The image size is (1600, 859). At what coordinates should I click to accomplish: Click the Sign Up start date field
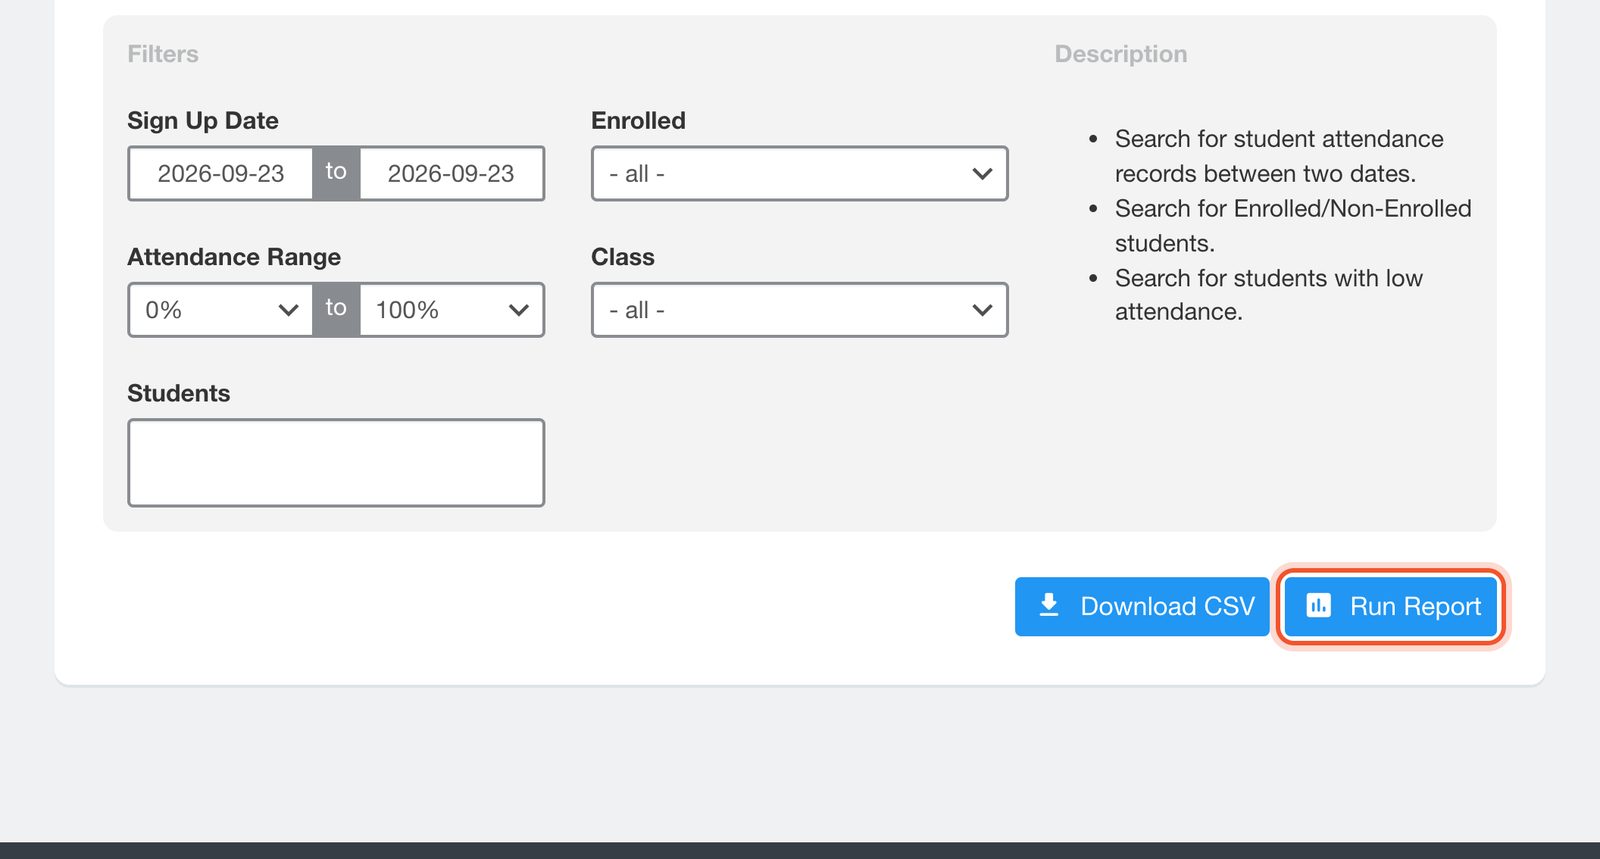pos(221,173)
